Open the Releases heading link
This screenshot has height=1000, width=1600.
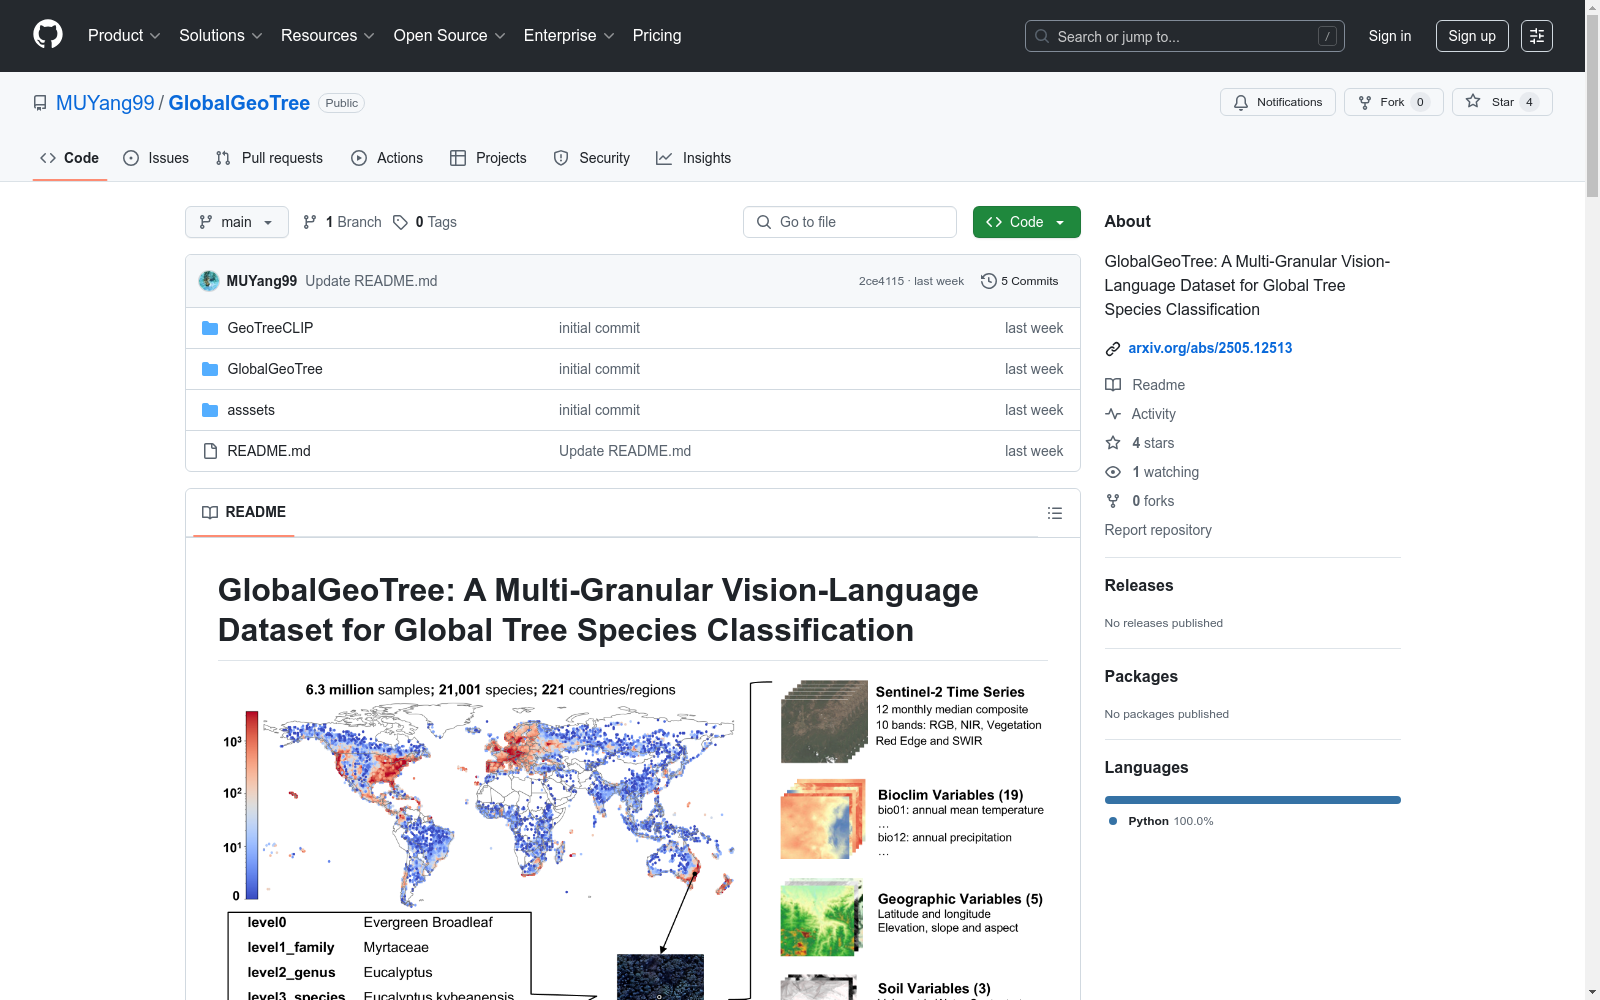click(x=1139, y=586)
